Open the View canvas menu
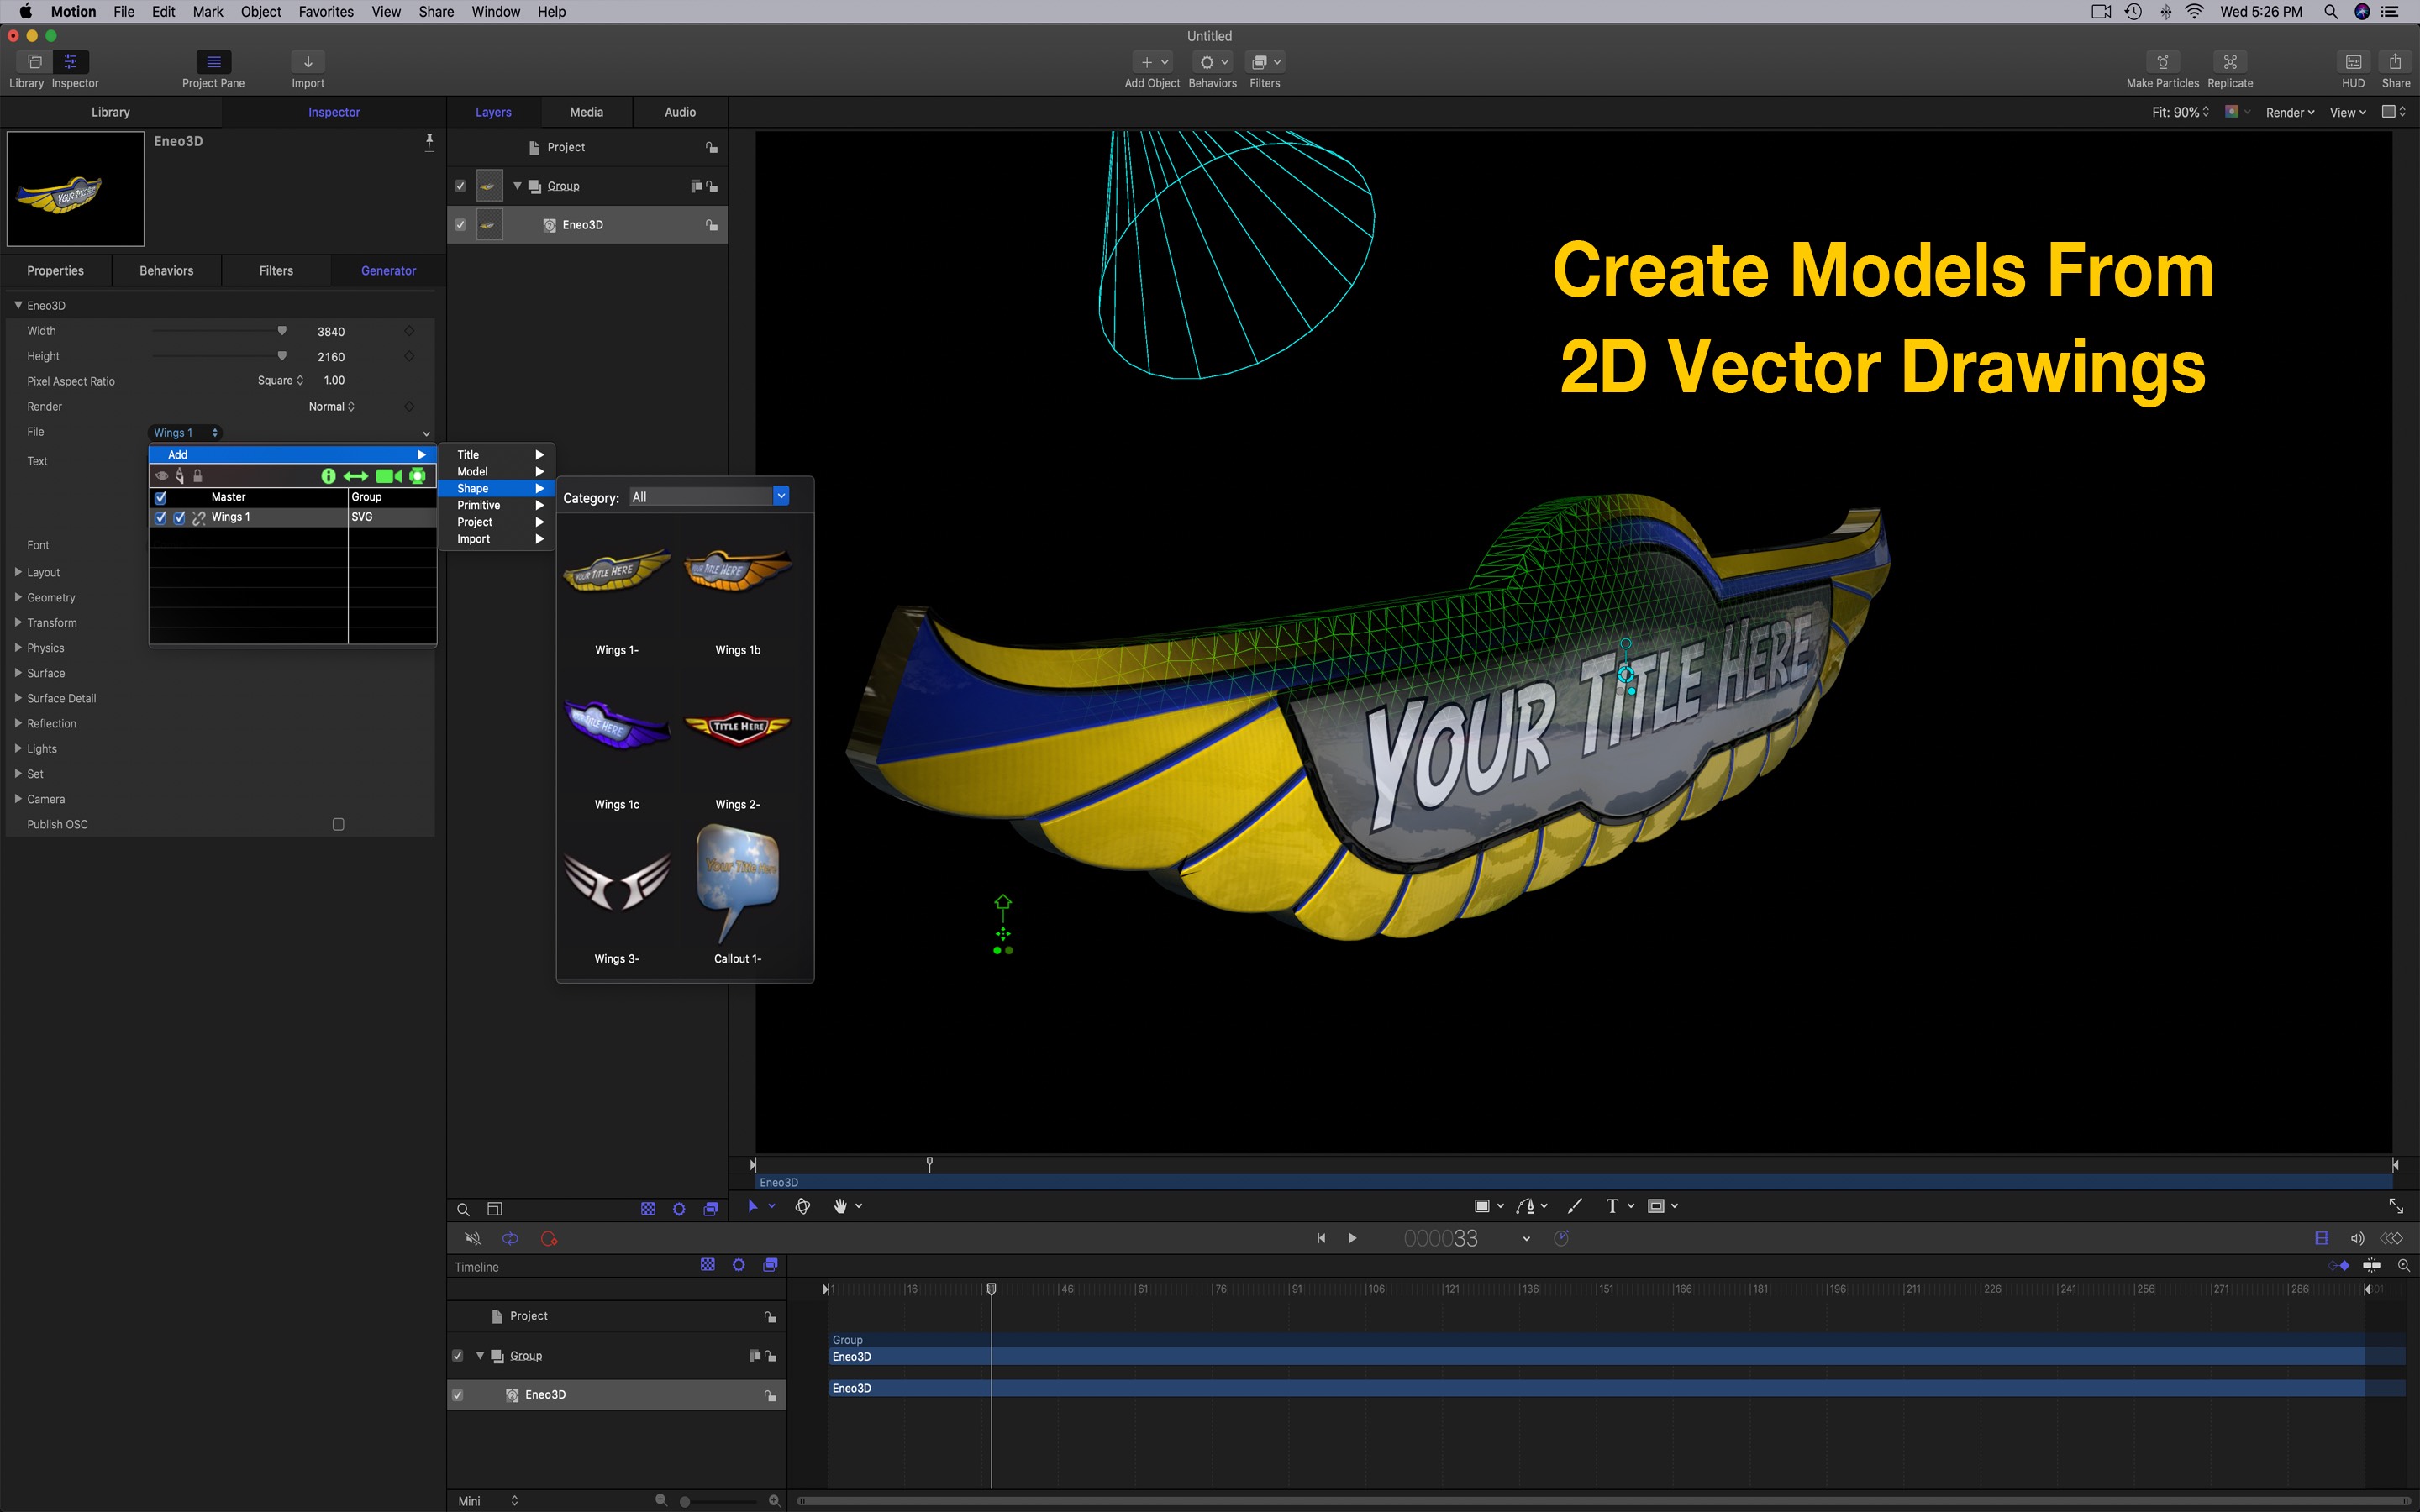 (2347, 112)
